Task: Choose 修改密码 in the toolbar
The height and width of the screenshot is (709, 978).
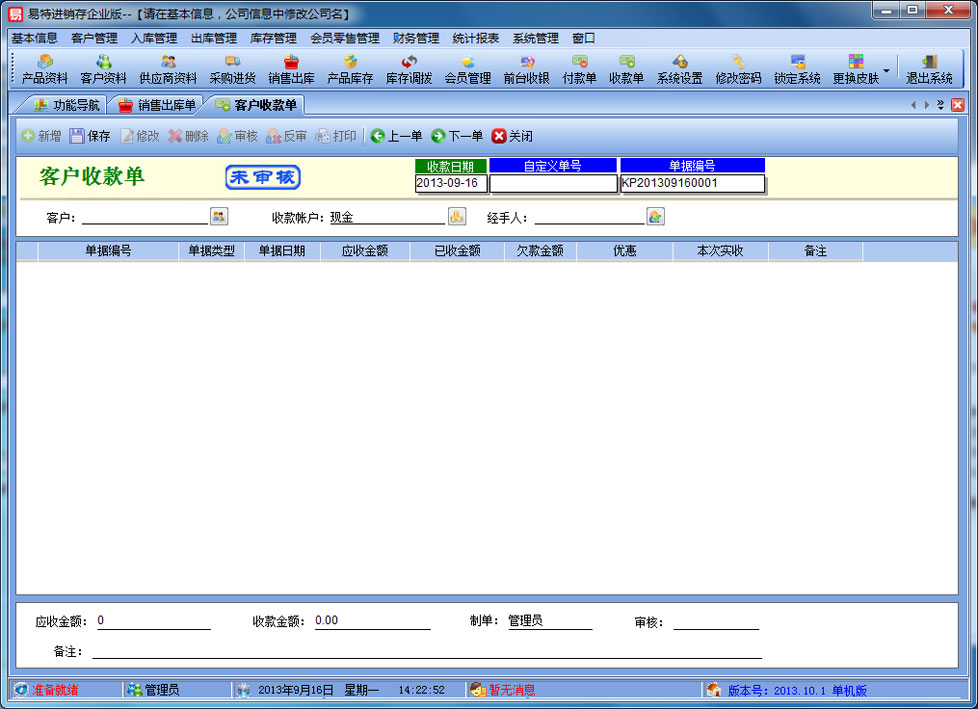Action: [738, 69]
